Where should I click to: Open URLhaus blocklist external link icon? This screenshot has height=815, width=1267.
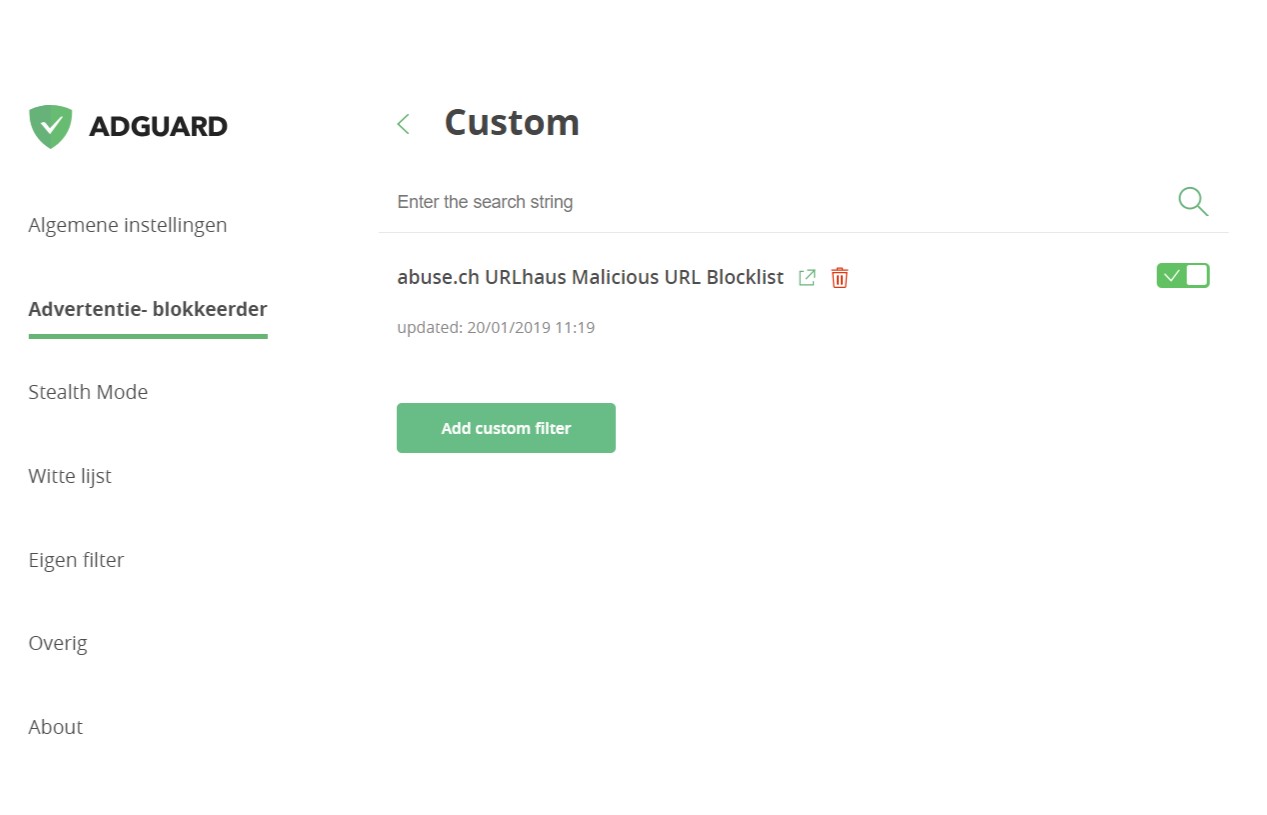[807, 277]
